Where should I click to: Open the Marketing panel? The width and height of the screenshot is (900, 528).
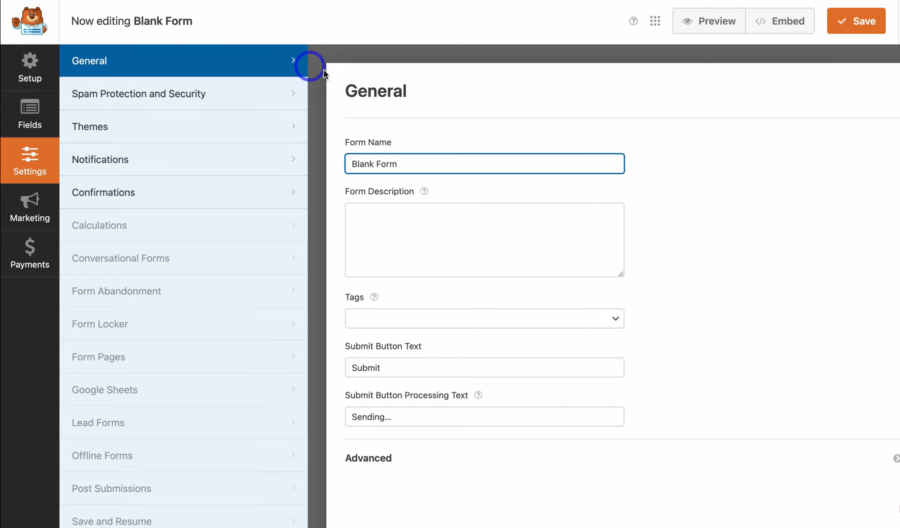click(29, 207)
